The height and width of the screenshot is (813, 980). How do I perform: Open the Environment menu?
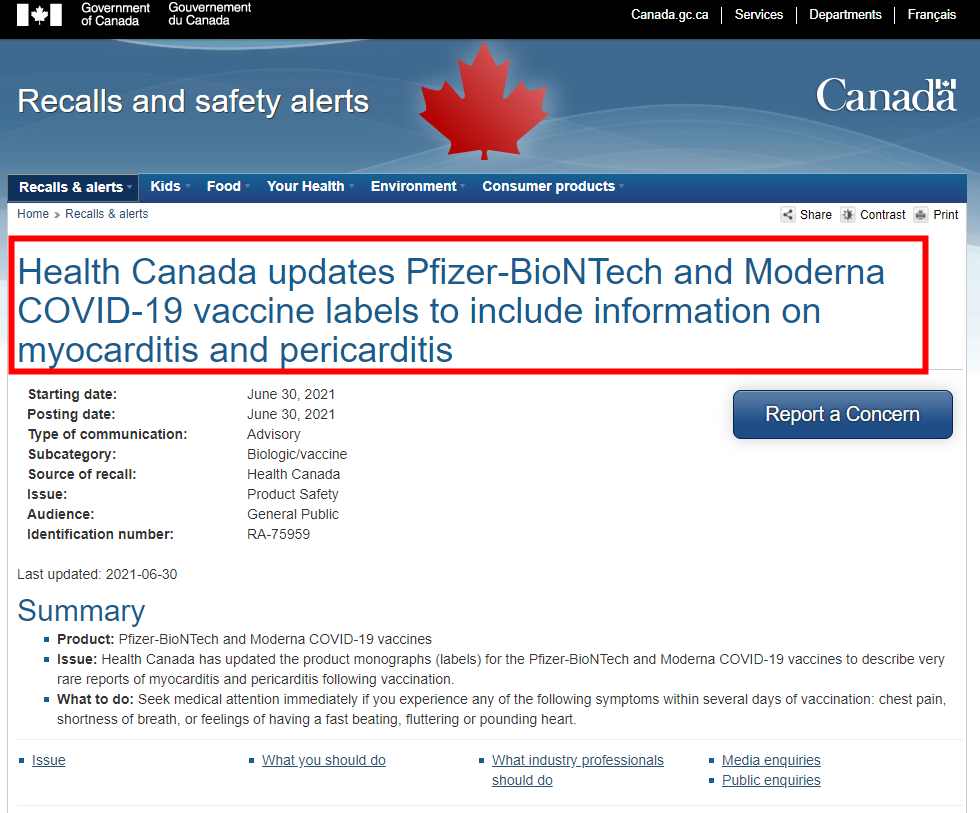pyautogui.click(x=415, y=187)
